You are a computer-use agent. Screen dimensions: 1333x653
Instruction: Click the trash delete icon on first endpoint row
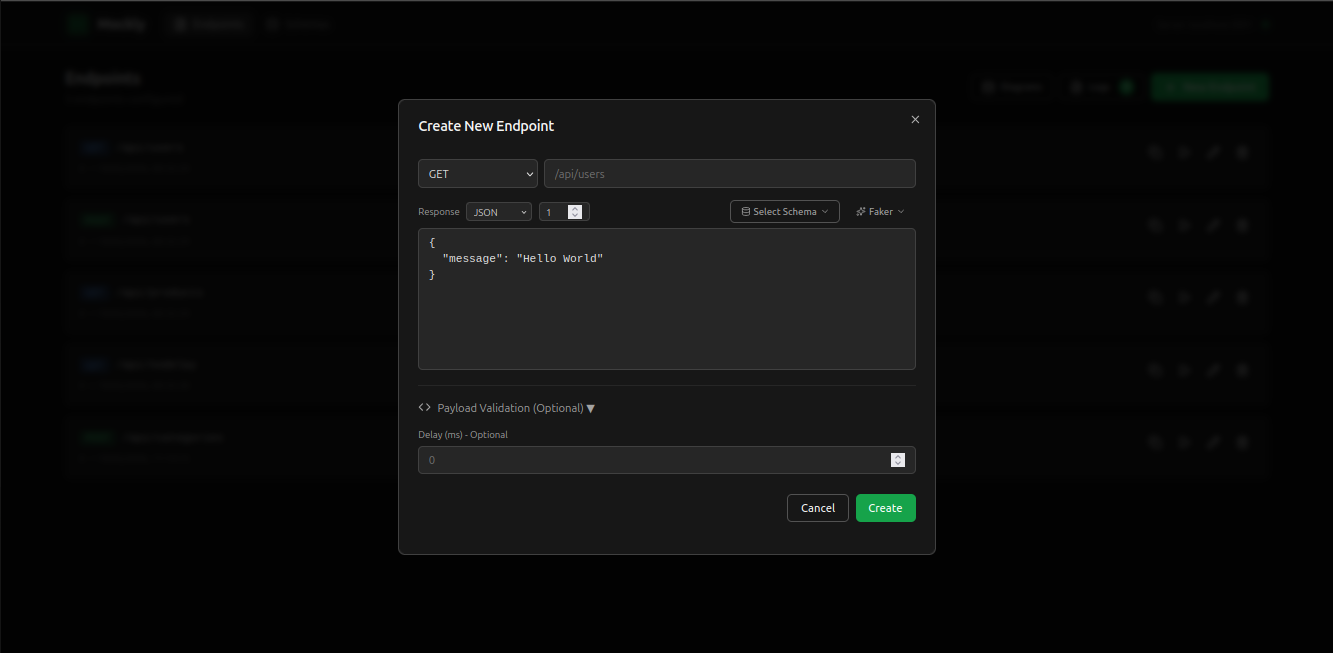pos(1243,153)
